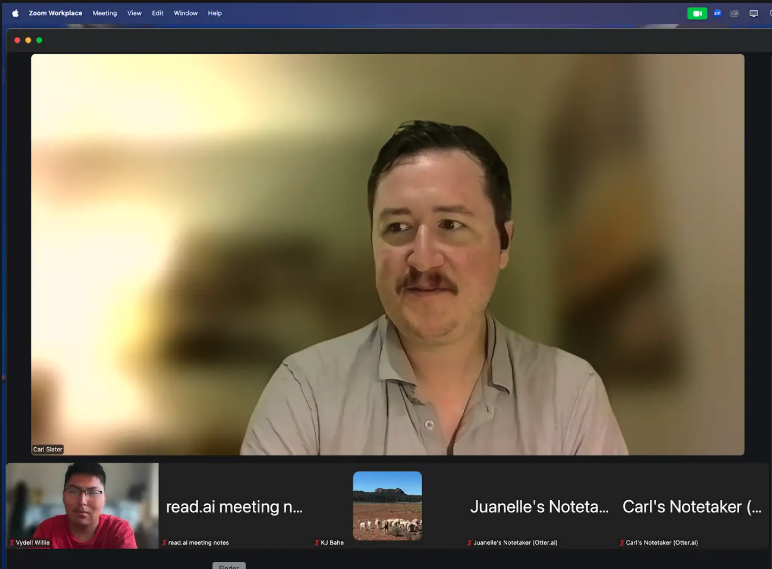The width and height of the screenshot is (772, 569).
Task: Click muted mic icon beside KJ Bahe
Action: [317, 543]
